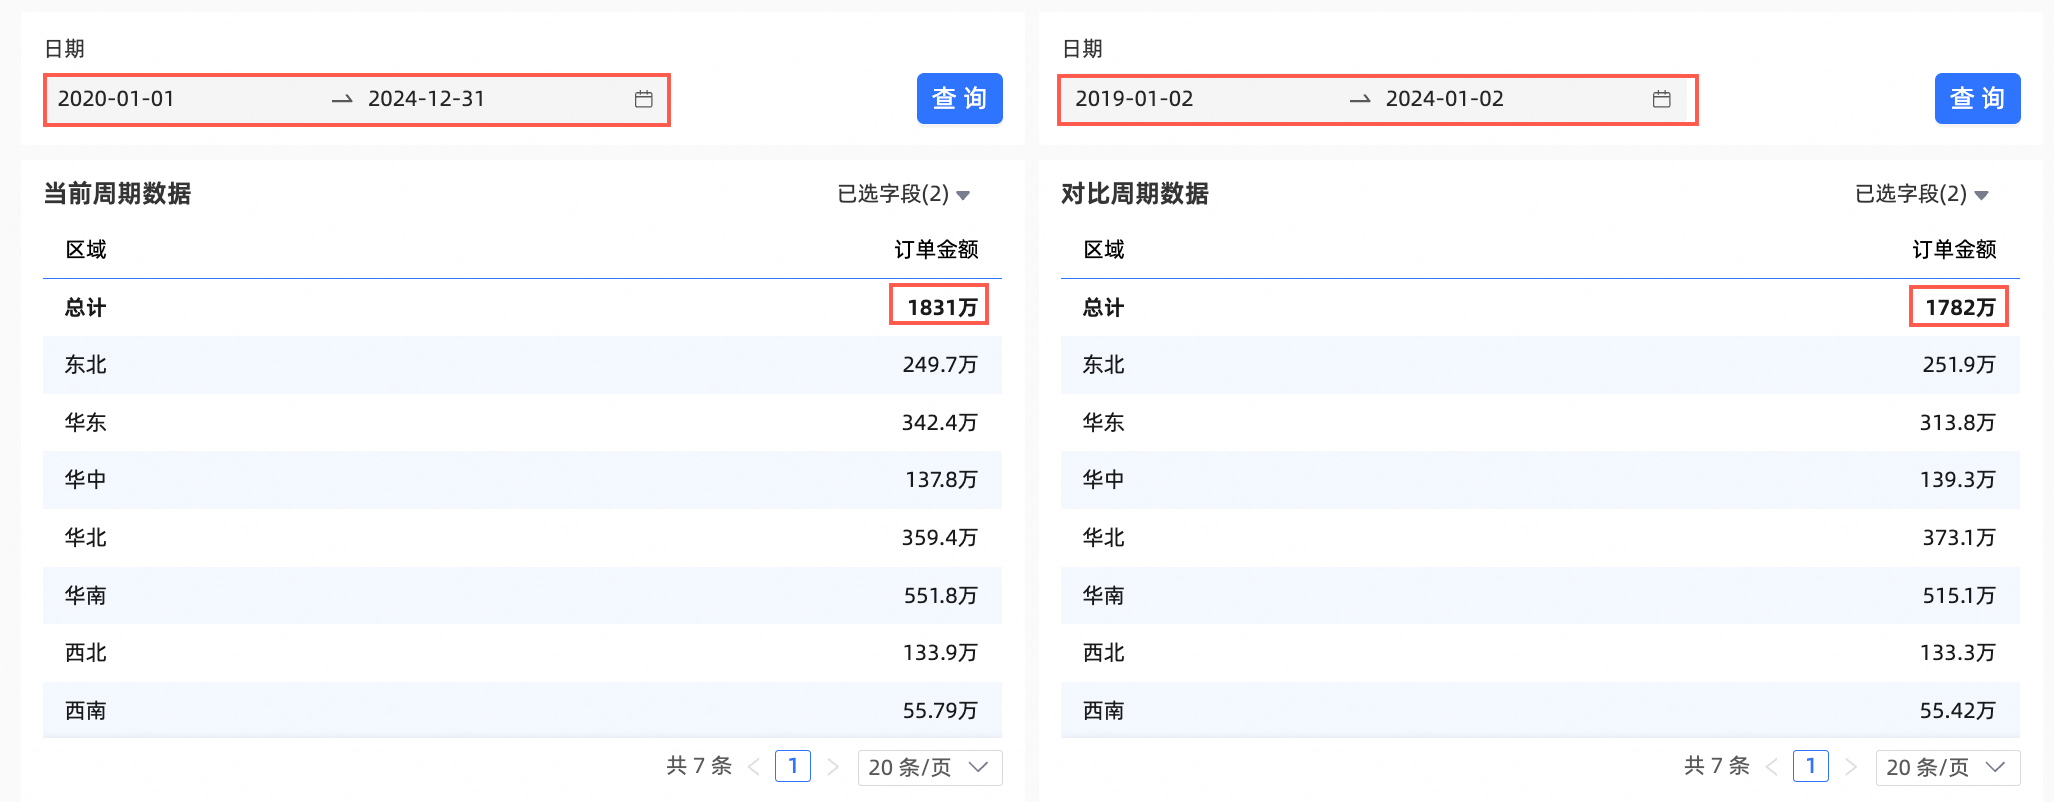Go to next page in 对比周期数据 table

[x=1851, y=767]
